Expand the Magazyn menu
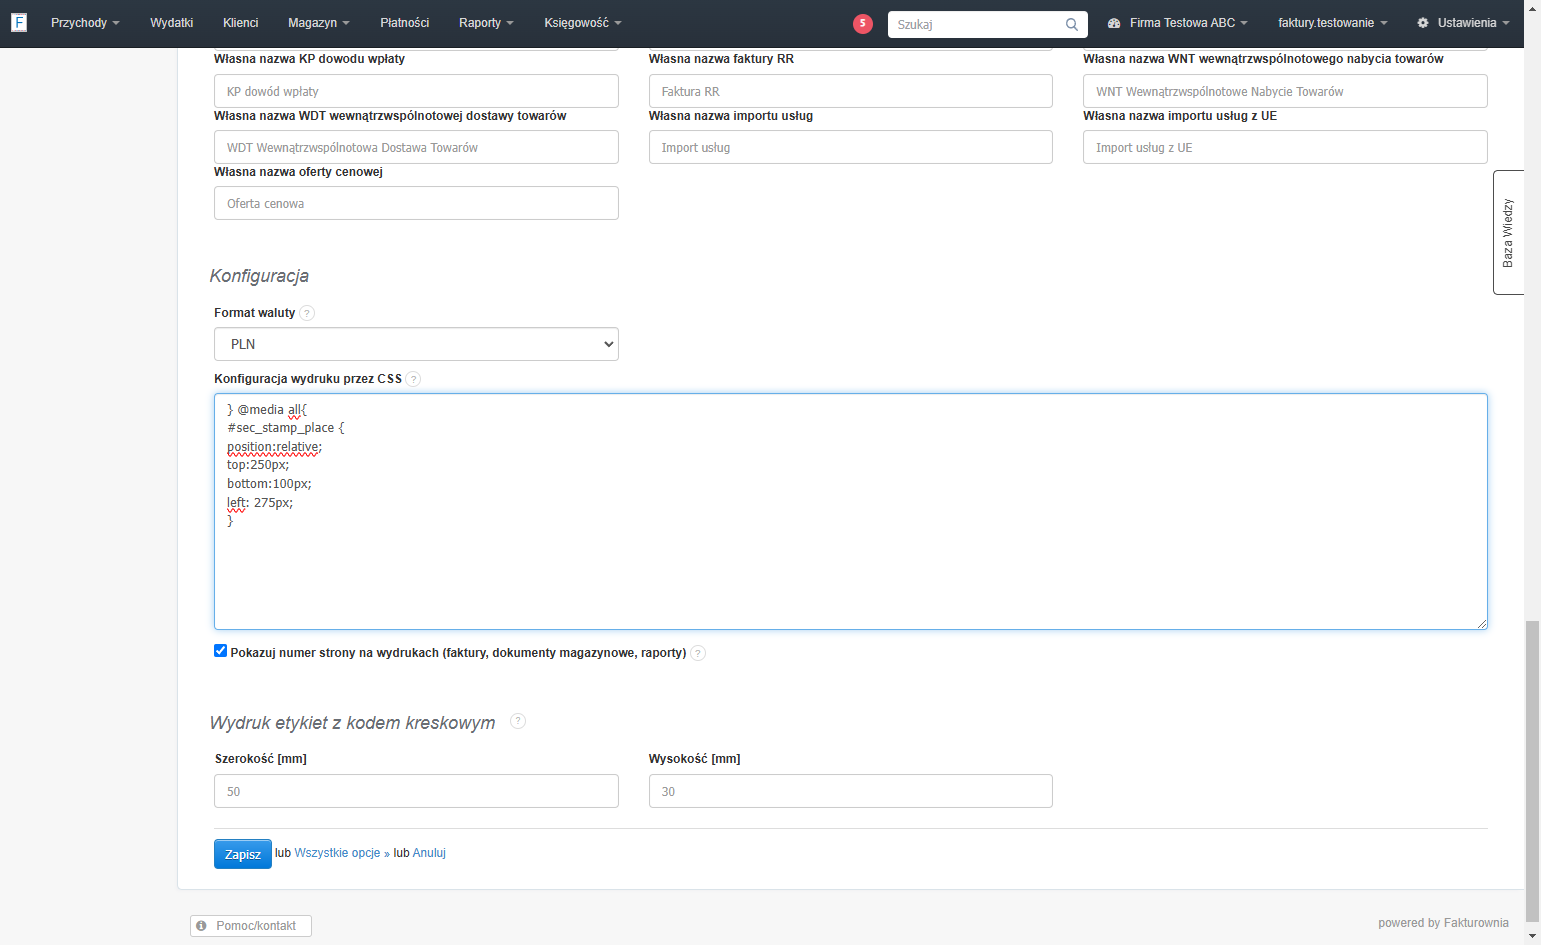The image size is (1541, 945). (319, 23)
